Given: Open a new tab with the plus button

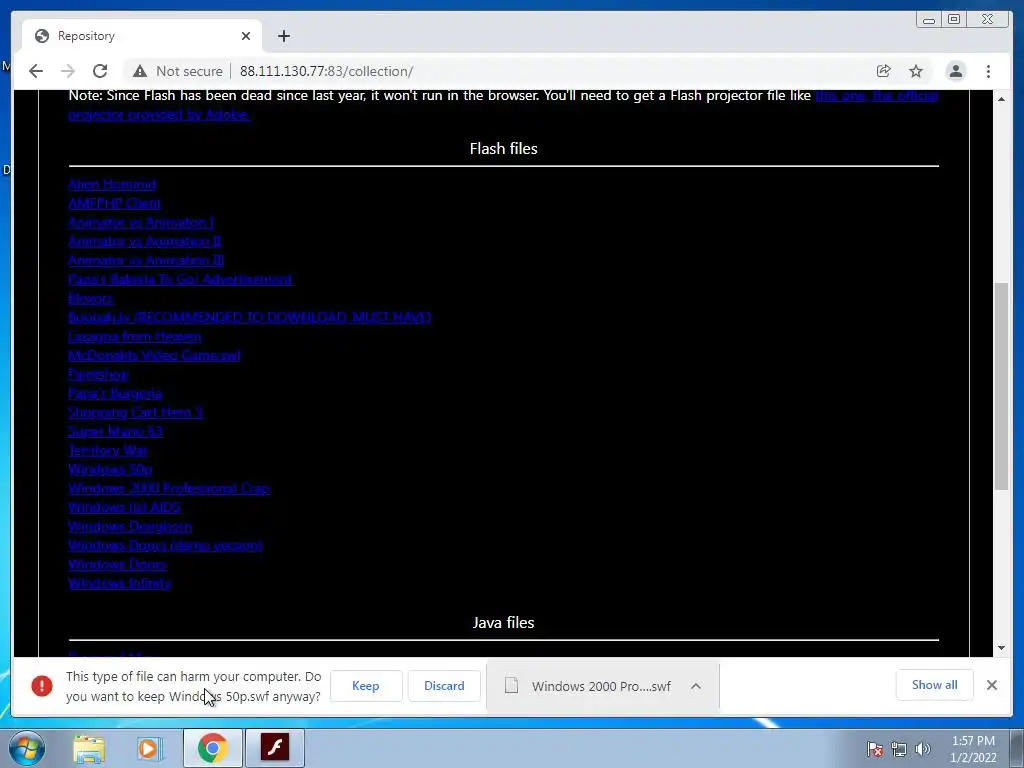Looking at the screenshot, I should point(283,36).
